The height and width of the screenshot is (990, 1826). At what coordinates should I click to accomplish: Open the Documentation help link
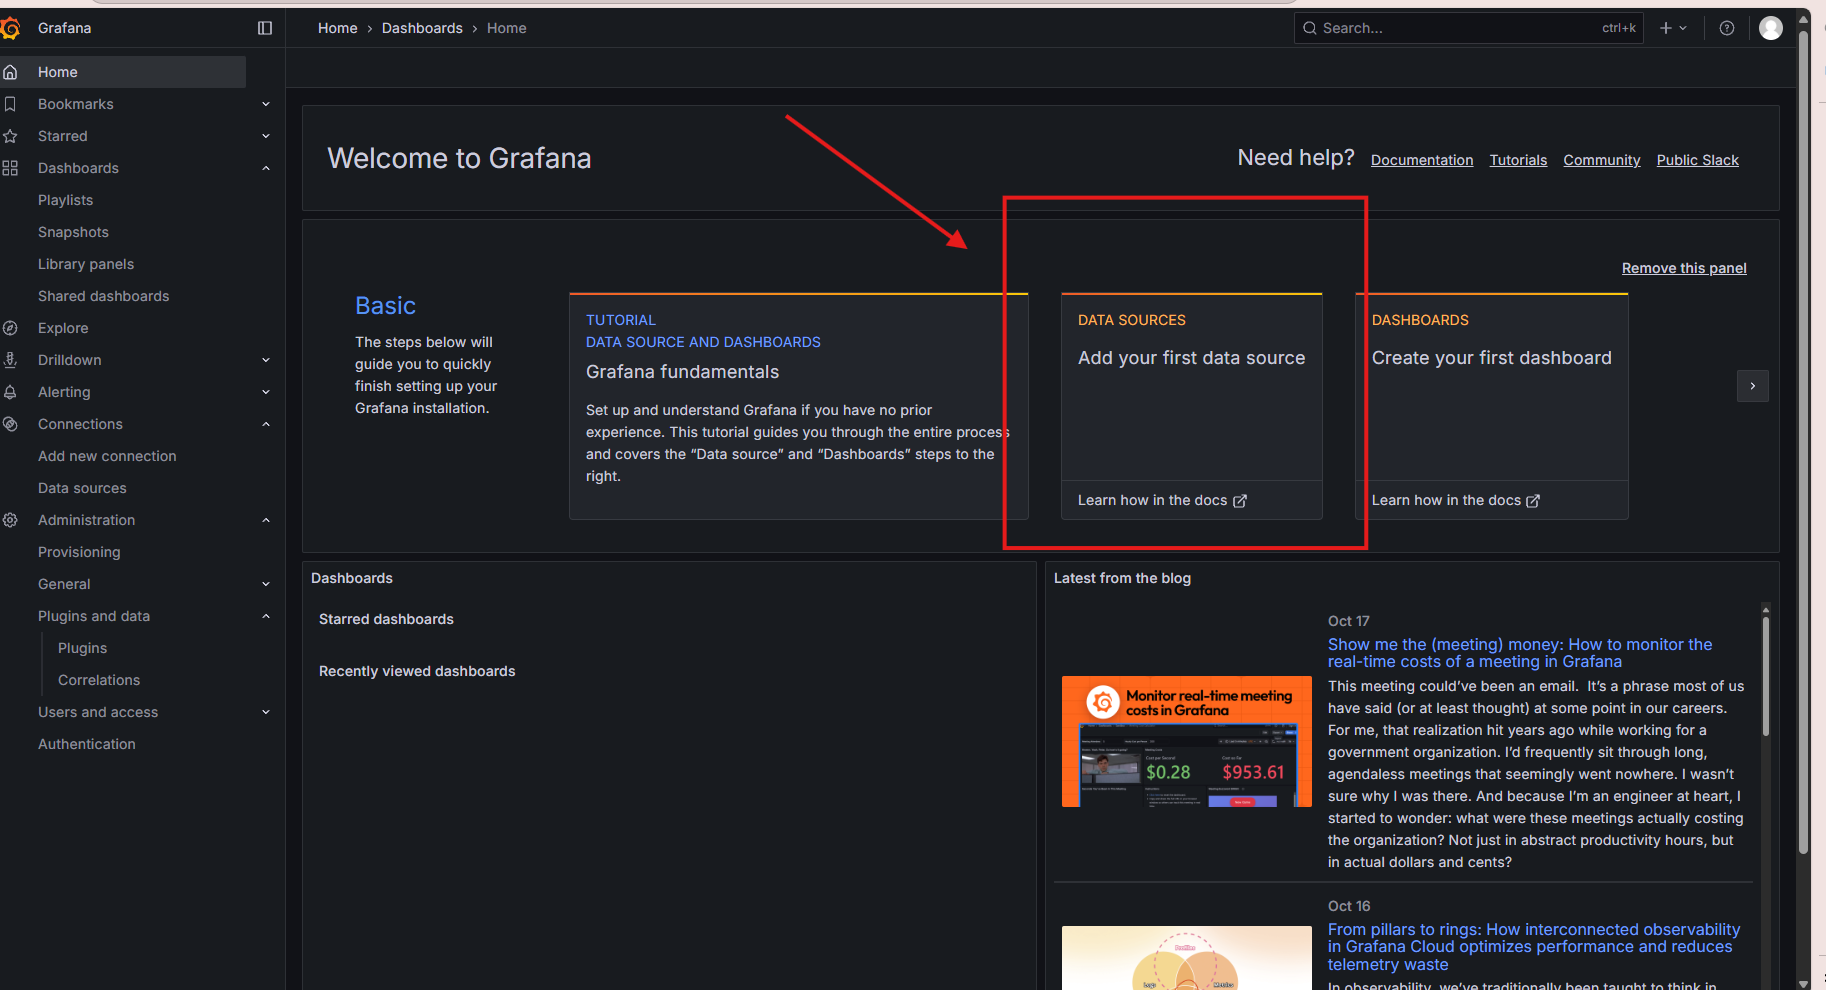point(1421,160)
